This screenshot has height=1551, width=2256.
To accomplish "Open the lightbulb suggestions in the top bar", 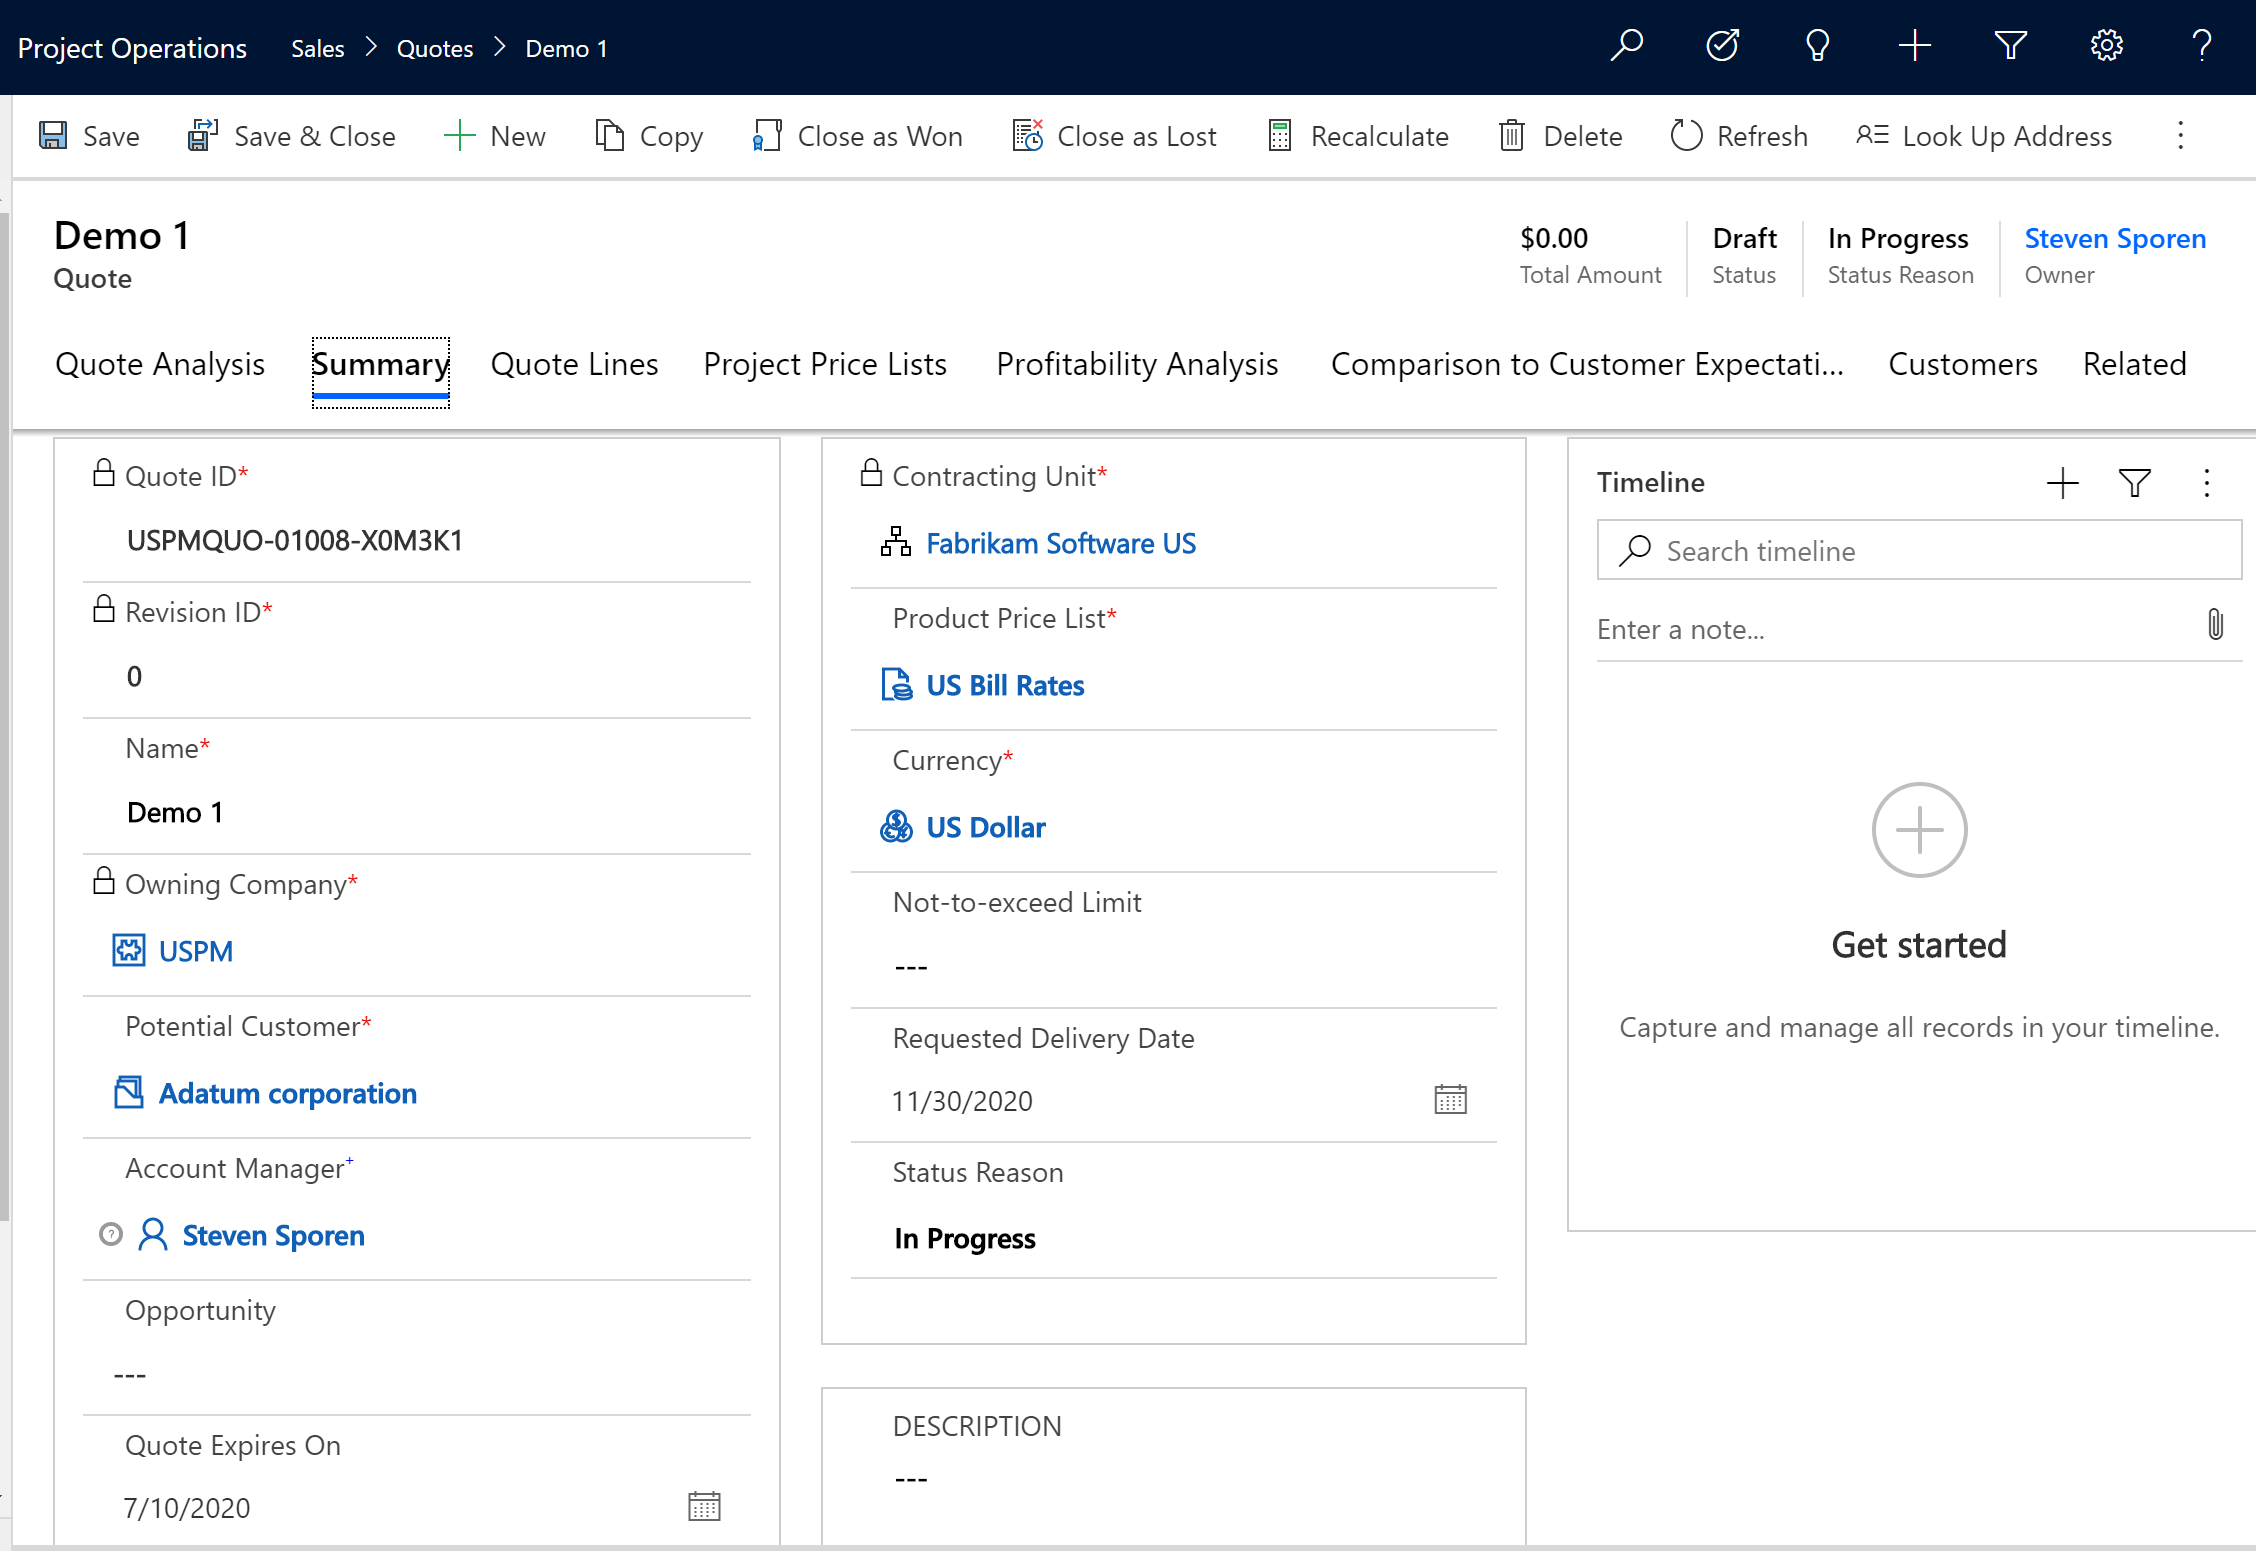I will point(1817,45).
